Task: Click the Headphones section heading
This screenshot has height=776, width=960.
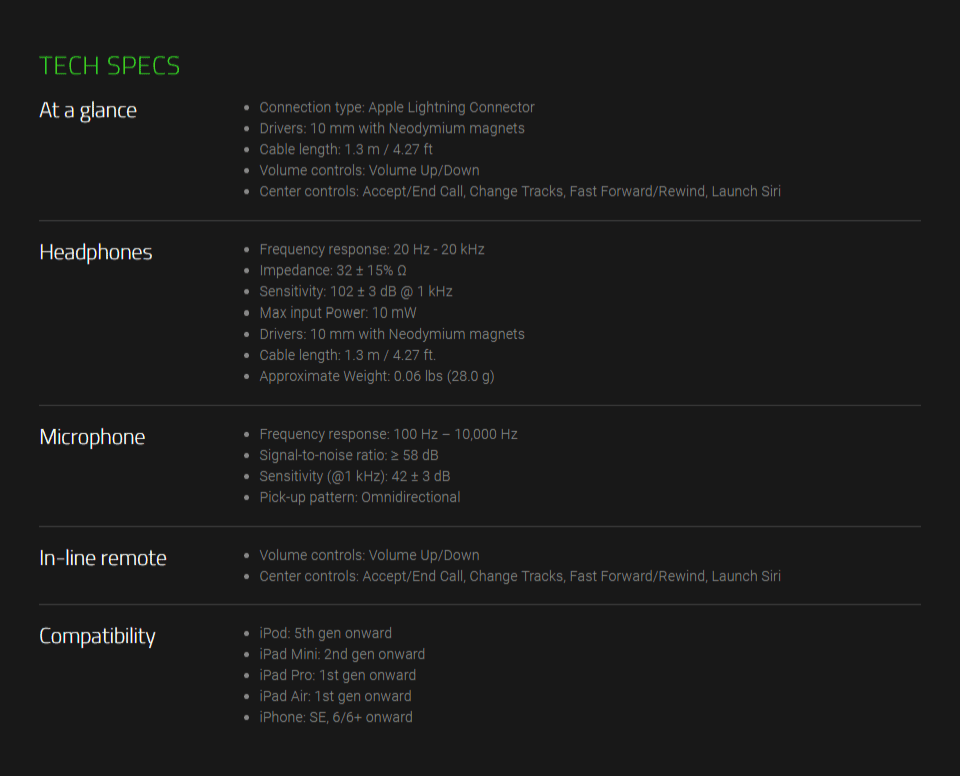Action: pos(96,252)
